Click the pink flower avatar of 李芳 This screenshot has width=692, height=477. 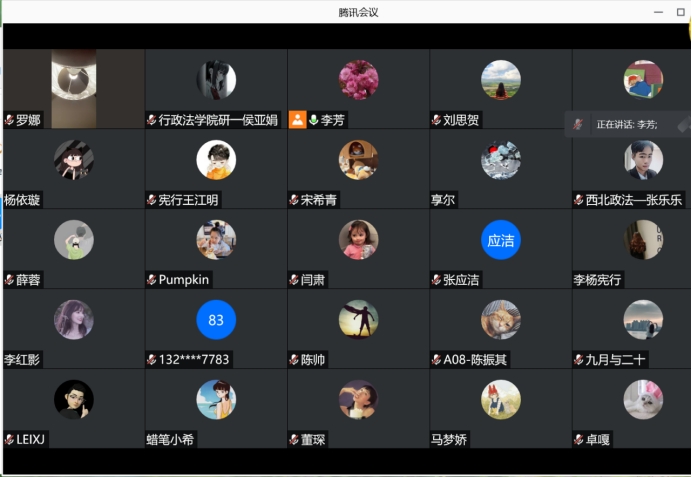pyautogui.click(x=358, y=80)
